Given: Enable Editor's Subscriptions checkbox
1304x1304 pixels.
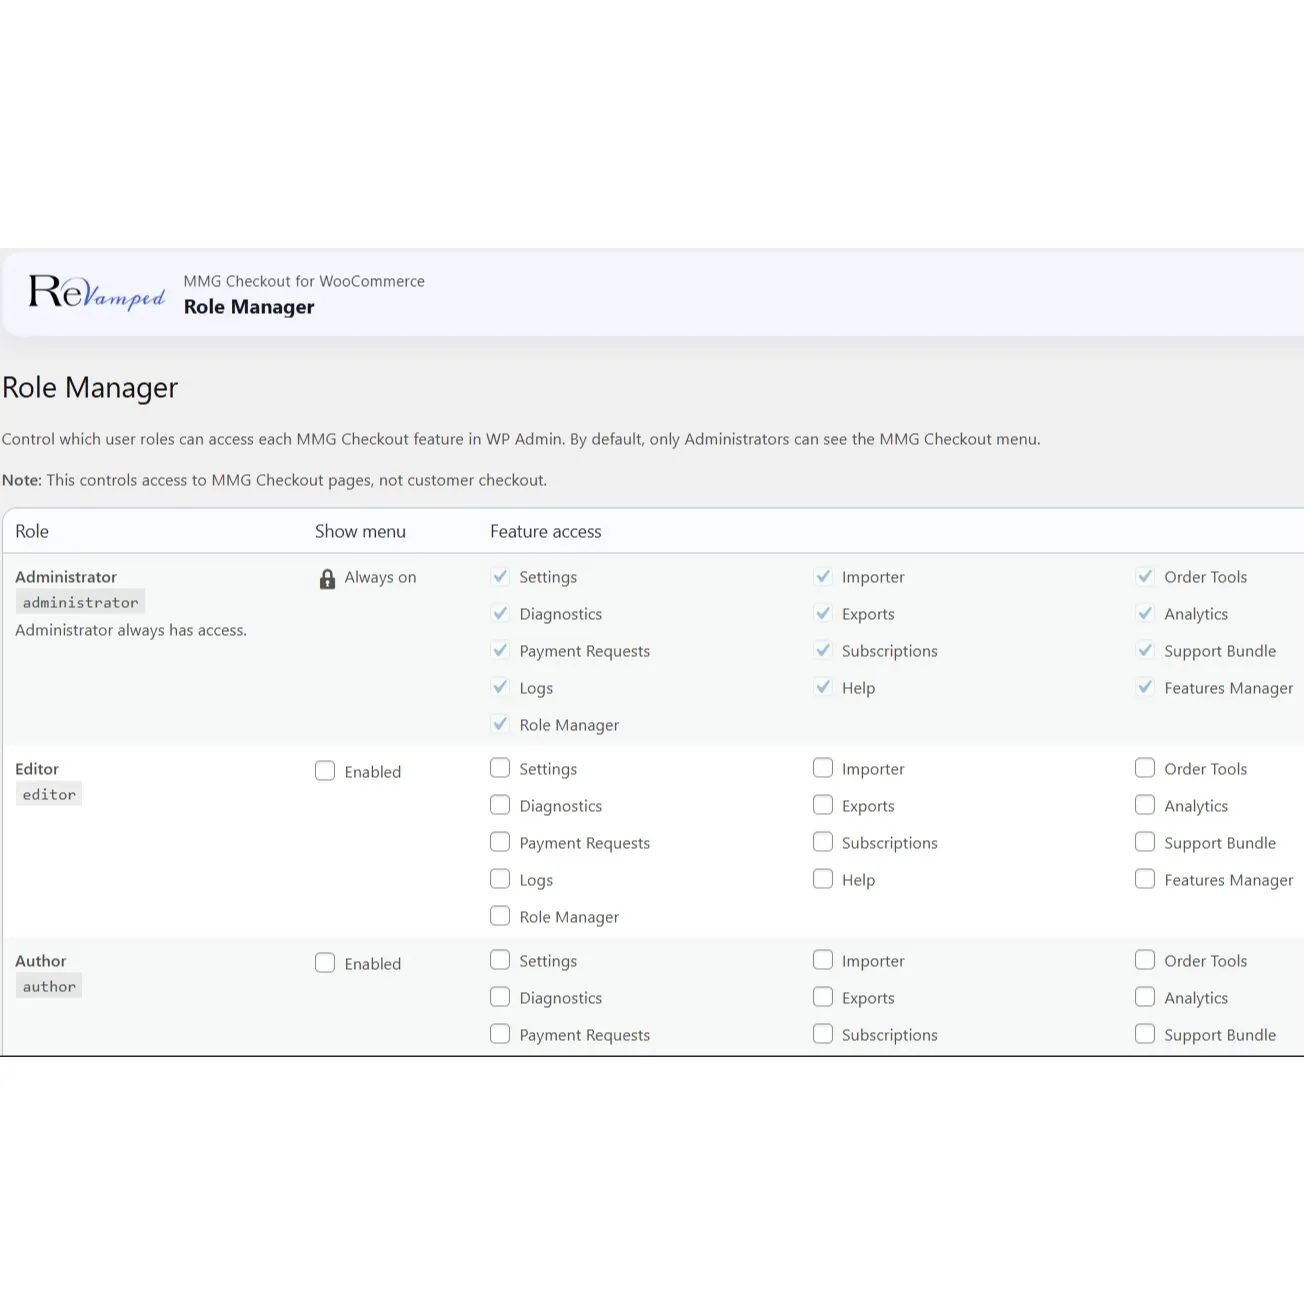Looking at the screenshot, I should click(x=823, y=842).
